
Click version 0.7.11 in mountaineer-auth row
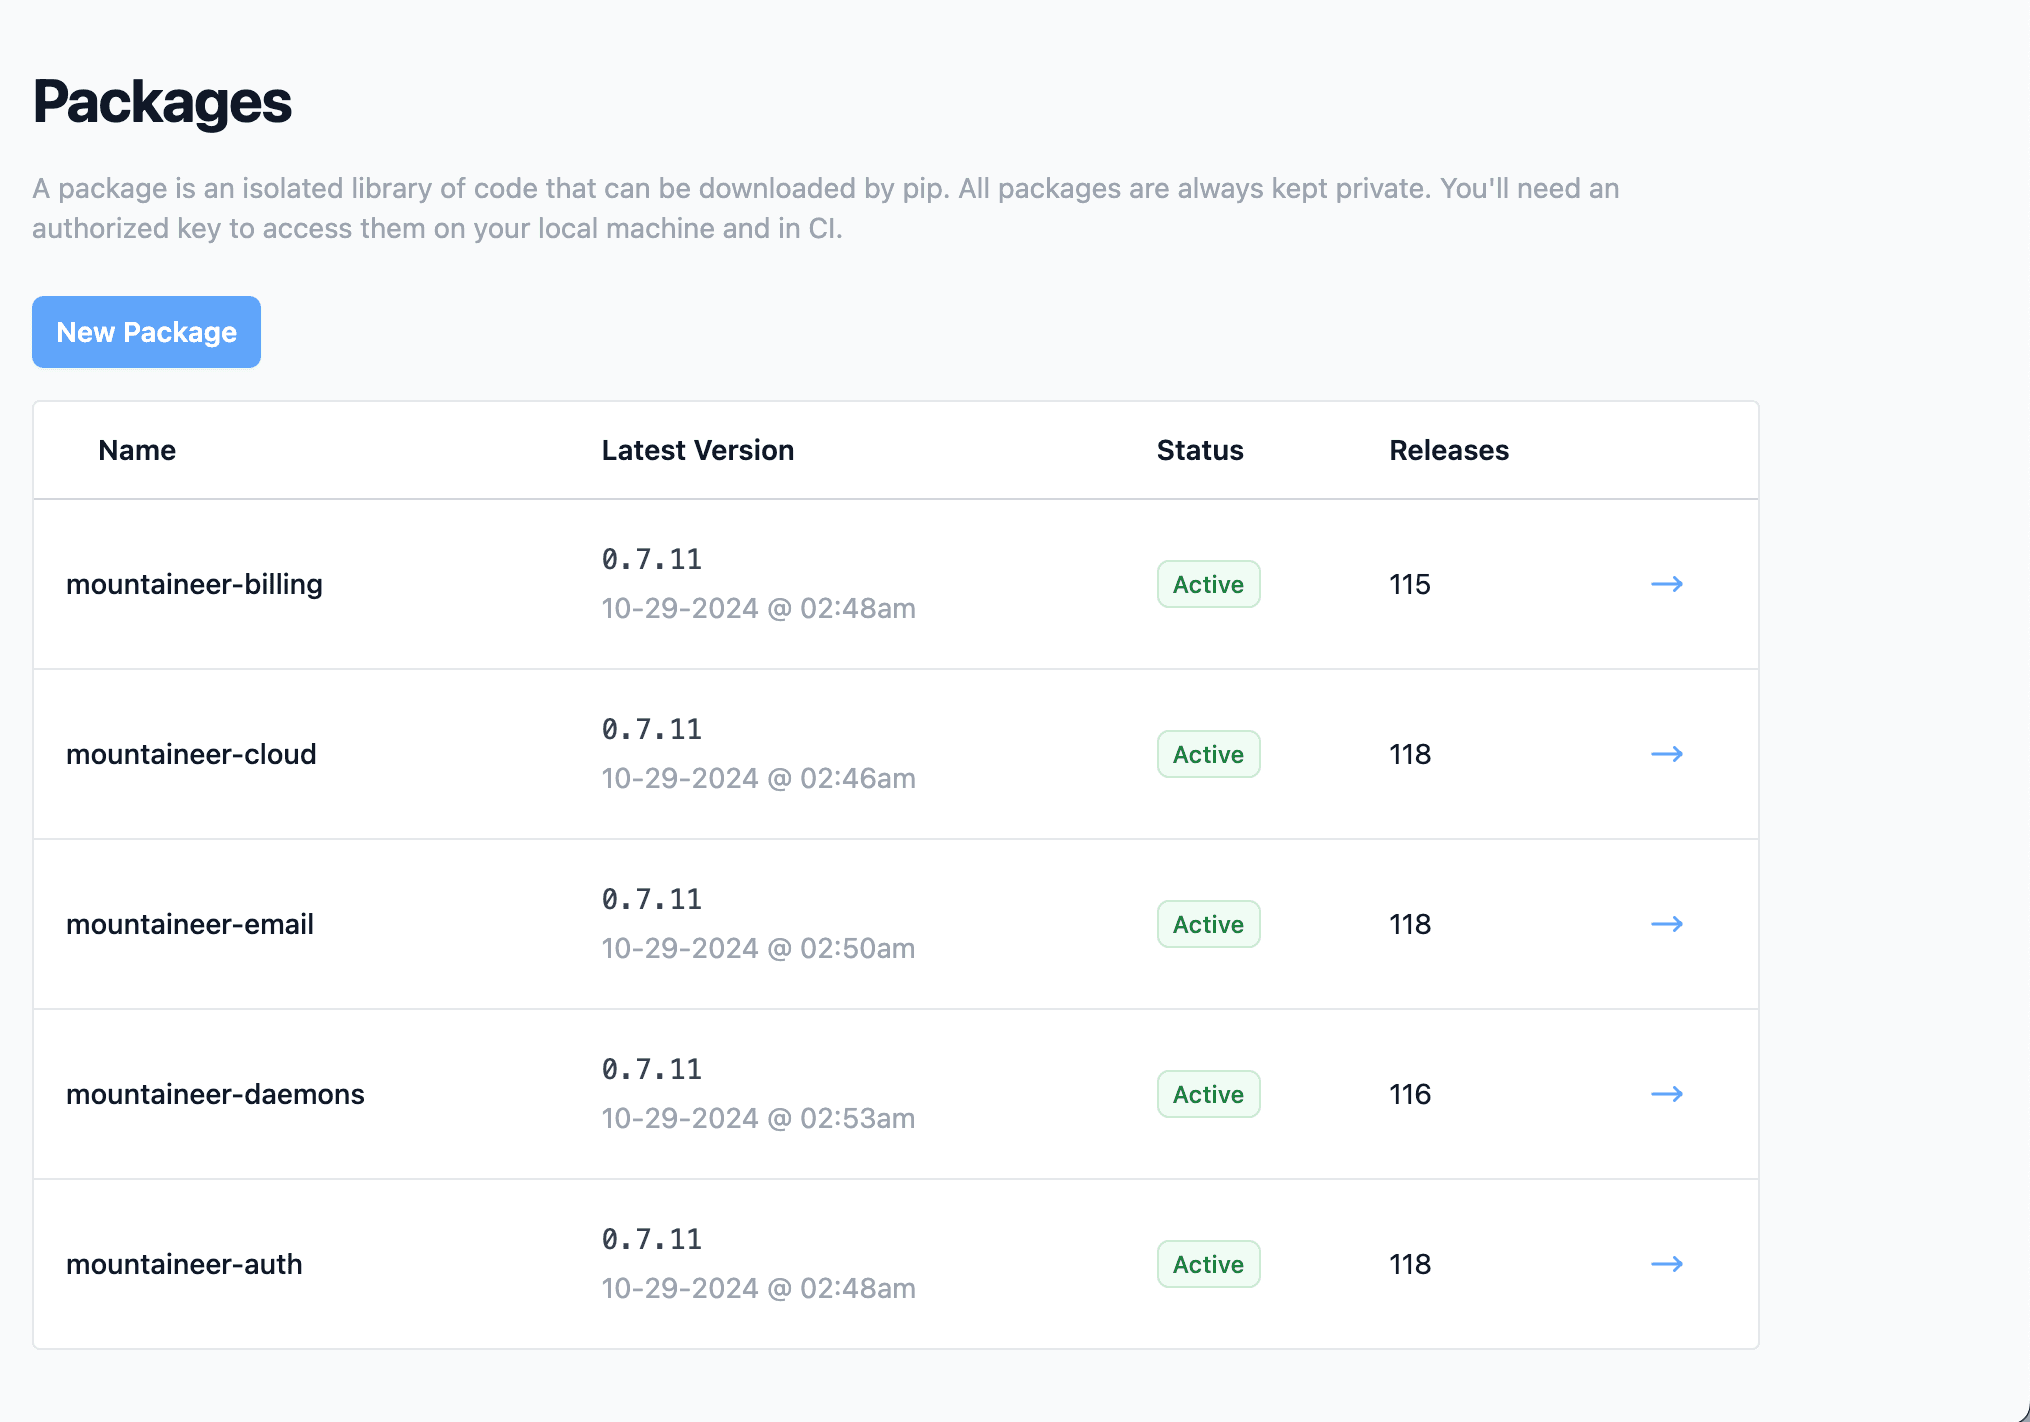tap(652, 1239)
